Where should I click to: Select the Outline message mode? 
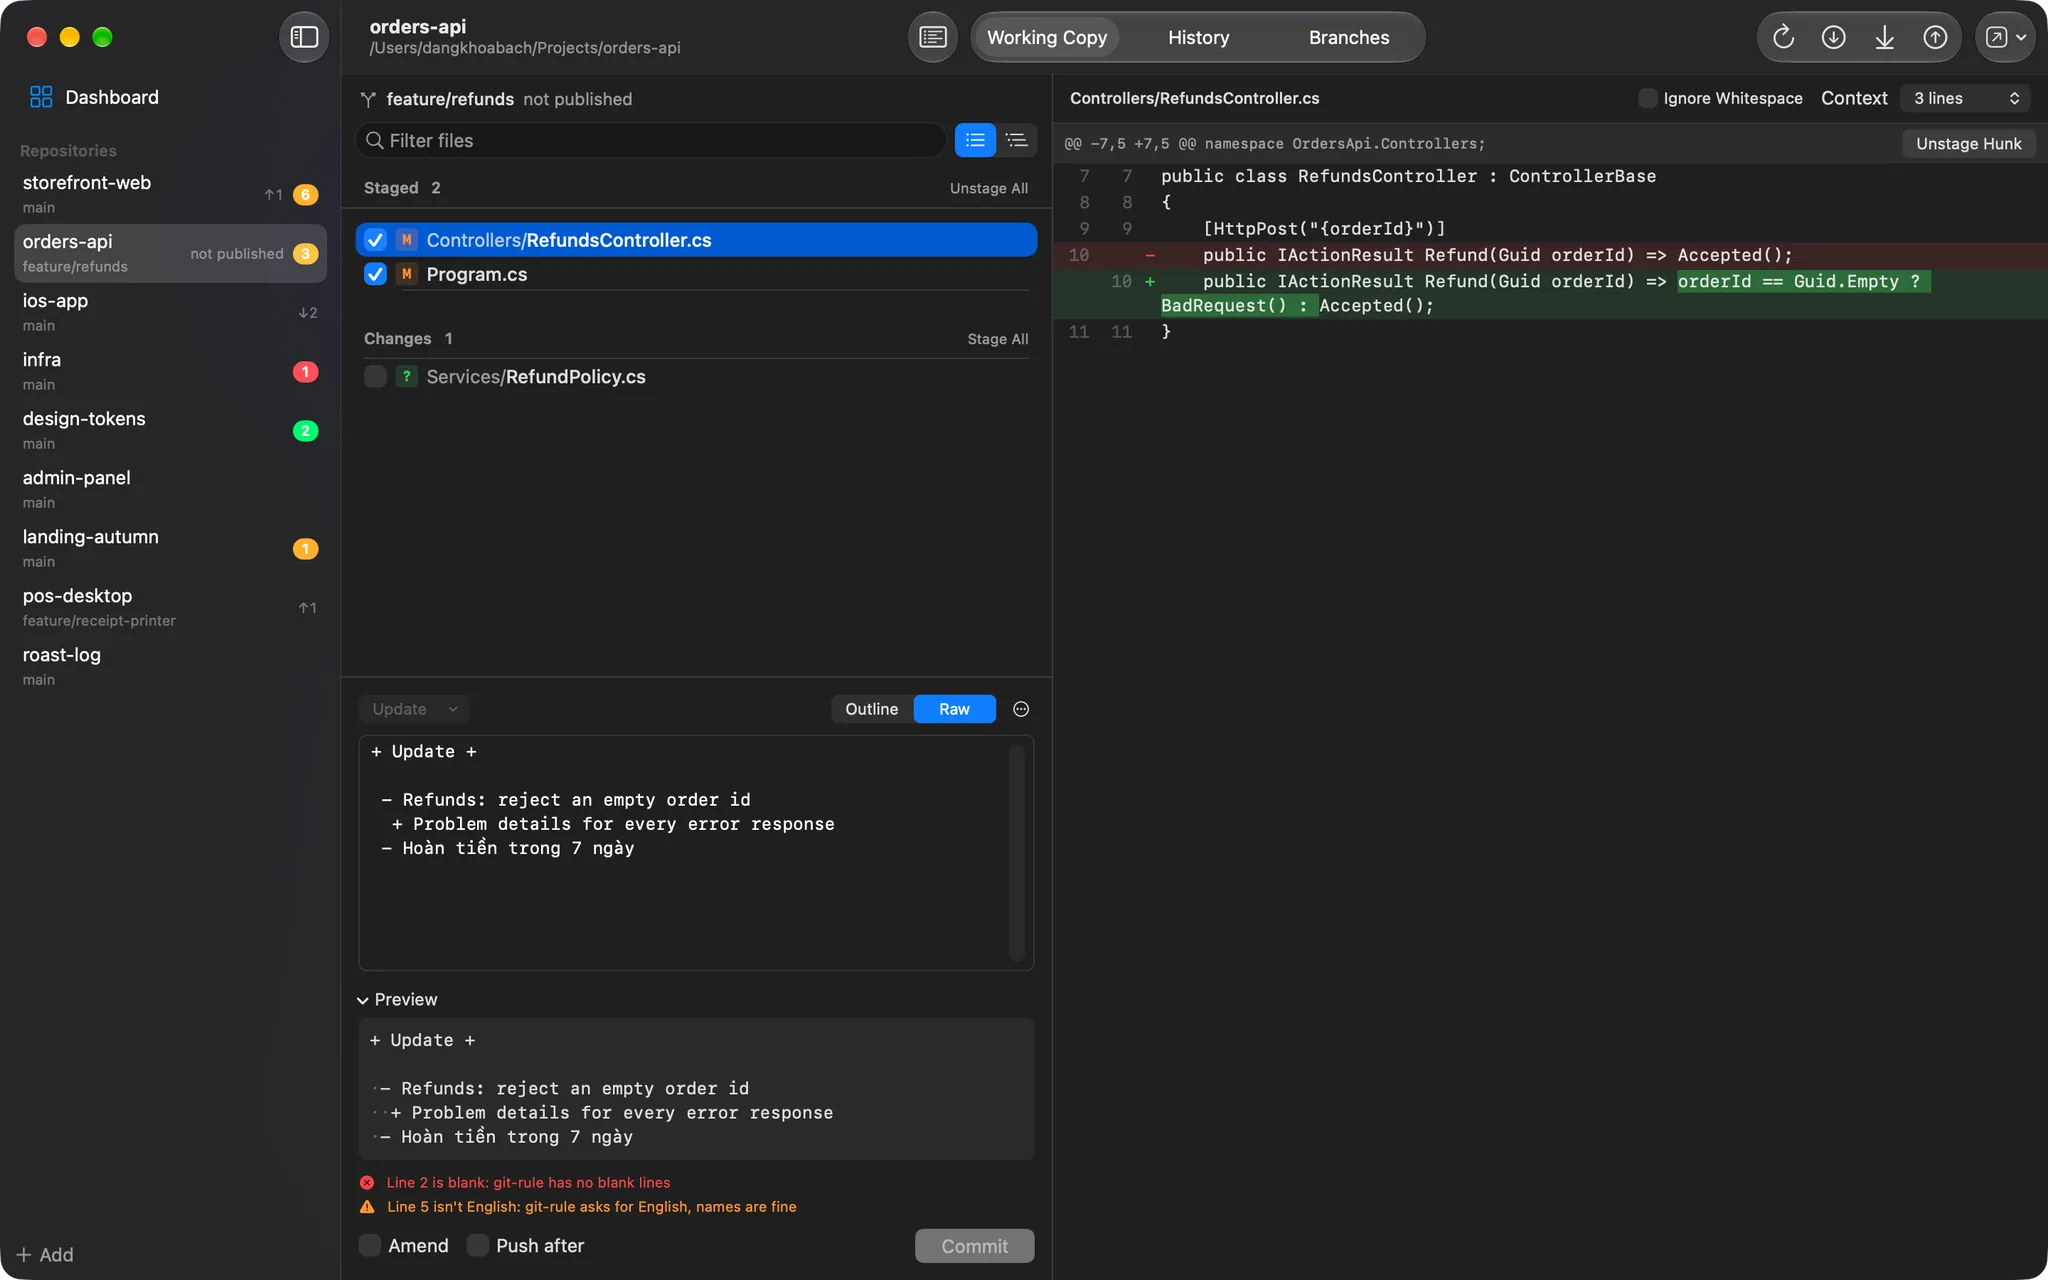point(872,709)
